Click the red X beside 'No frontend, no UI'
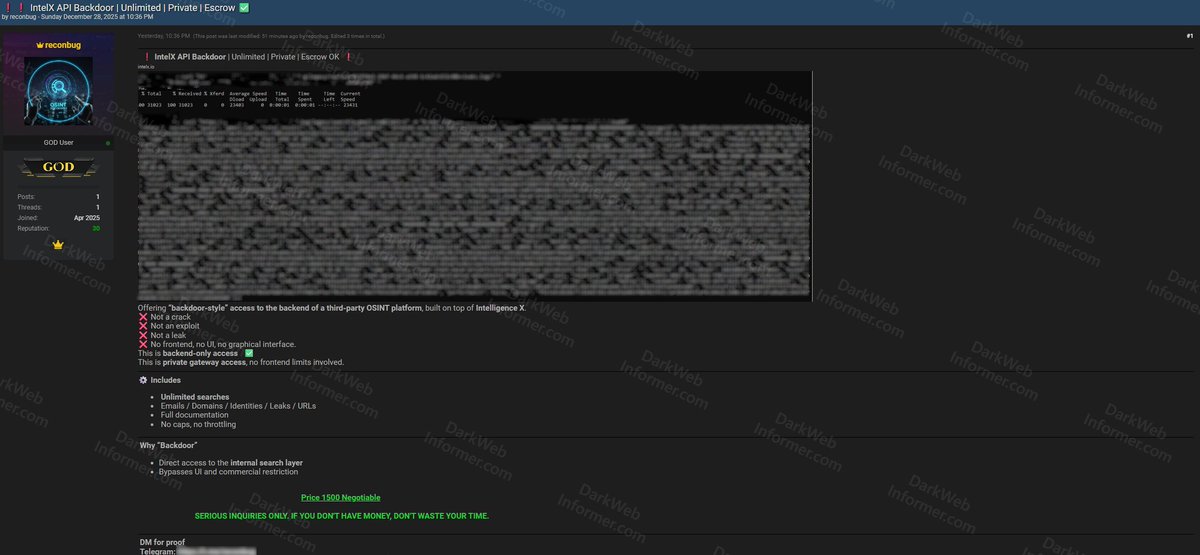Screen dimensions: 1200x555 (142, 344)
